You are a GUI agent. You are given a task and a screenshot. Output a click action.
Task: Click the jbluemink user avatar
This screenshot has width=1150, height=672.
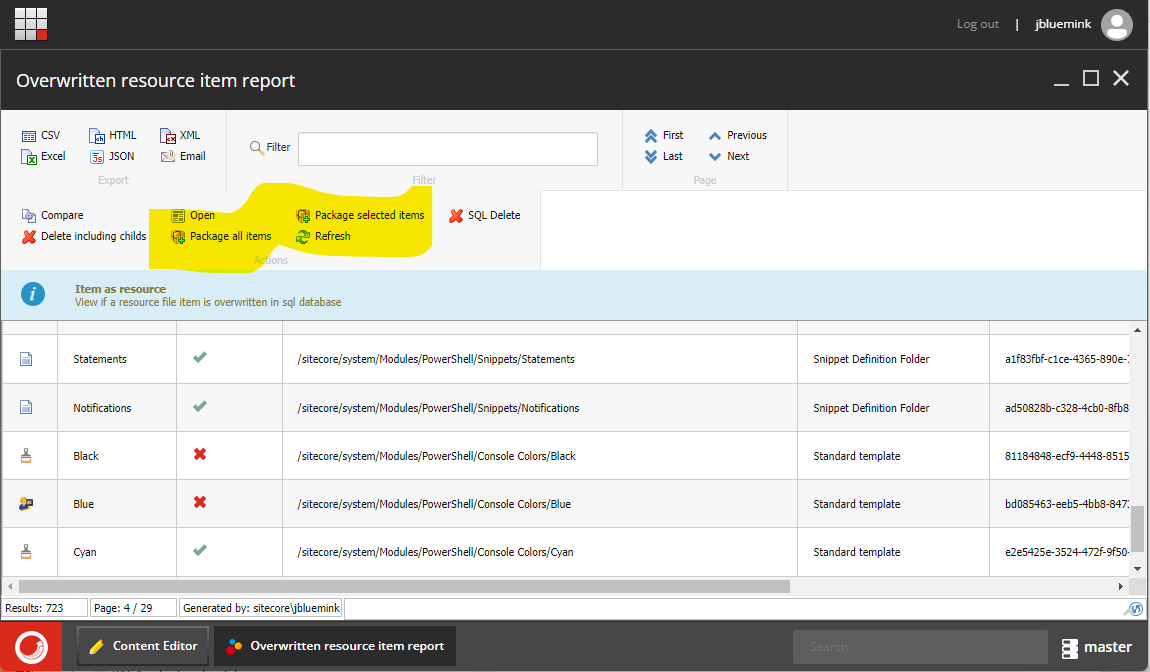click(x=1116, y=24)
